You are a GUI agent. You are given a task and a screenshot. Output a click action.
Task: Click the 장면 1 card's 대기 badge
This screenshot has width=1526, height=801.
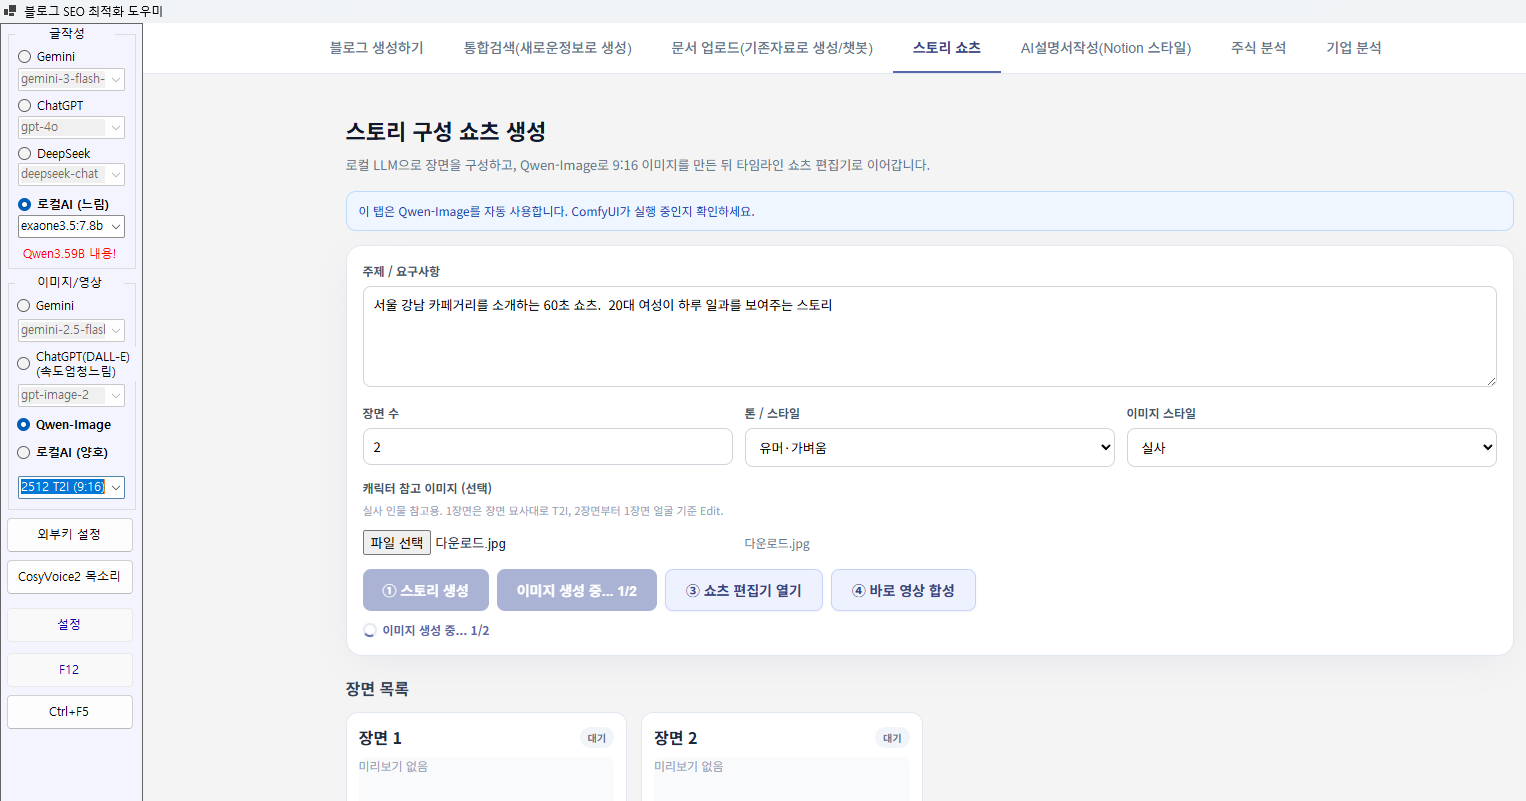pos(597,738)
